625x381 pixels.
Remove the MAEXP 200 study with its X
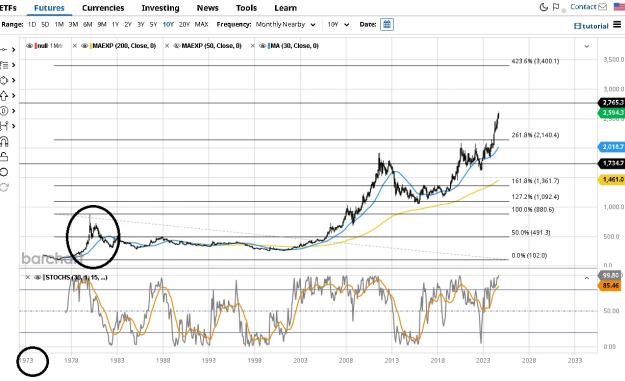click(x=75, y=46)
